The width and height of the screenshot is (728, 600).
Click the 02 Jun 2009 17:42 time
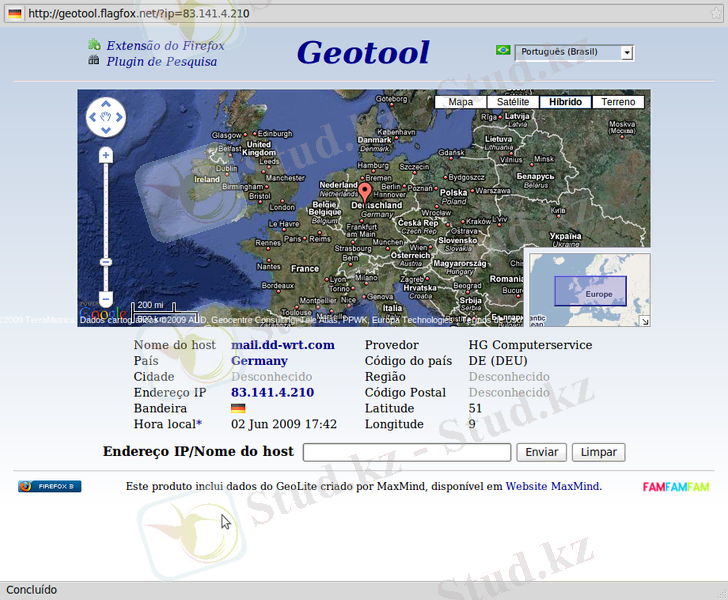[284, 424]
